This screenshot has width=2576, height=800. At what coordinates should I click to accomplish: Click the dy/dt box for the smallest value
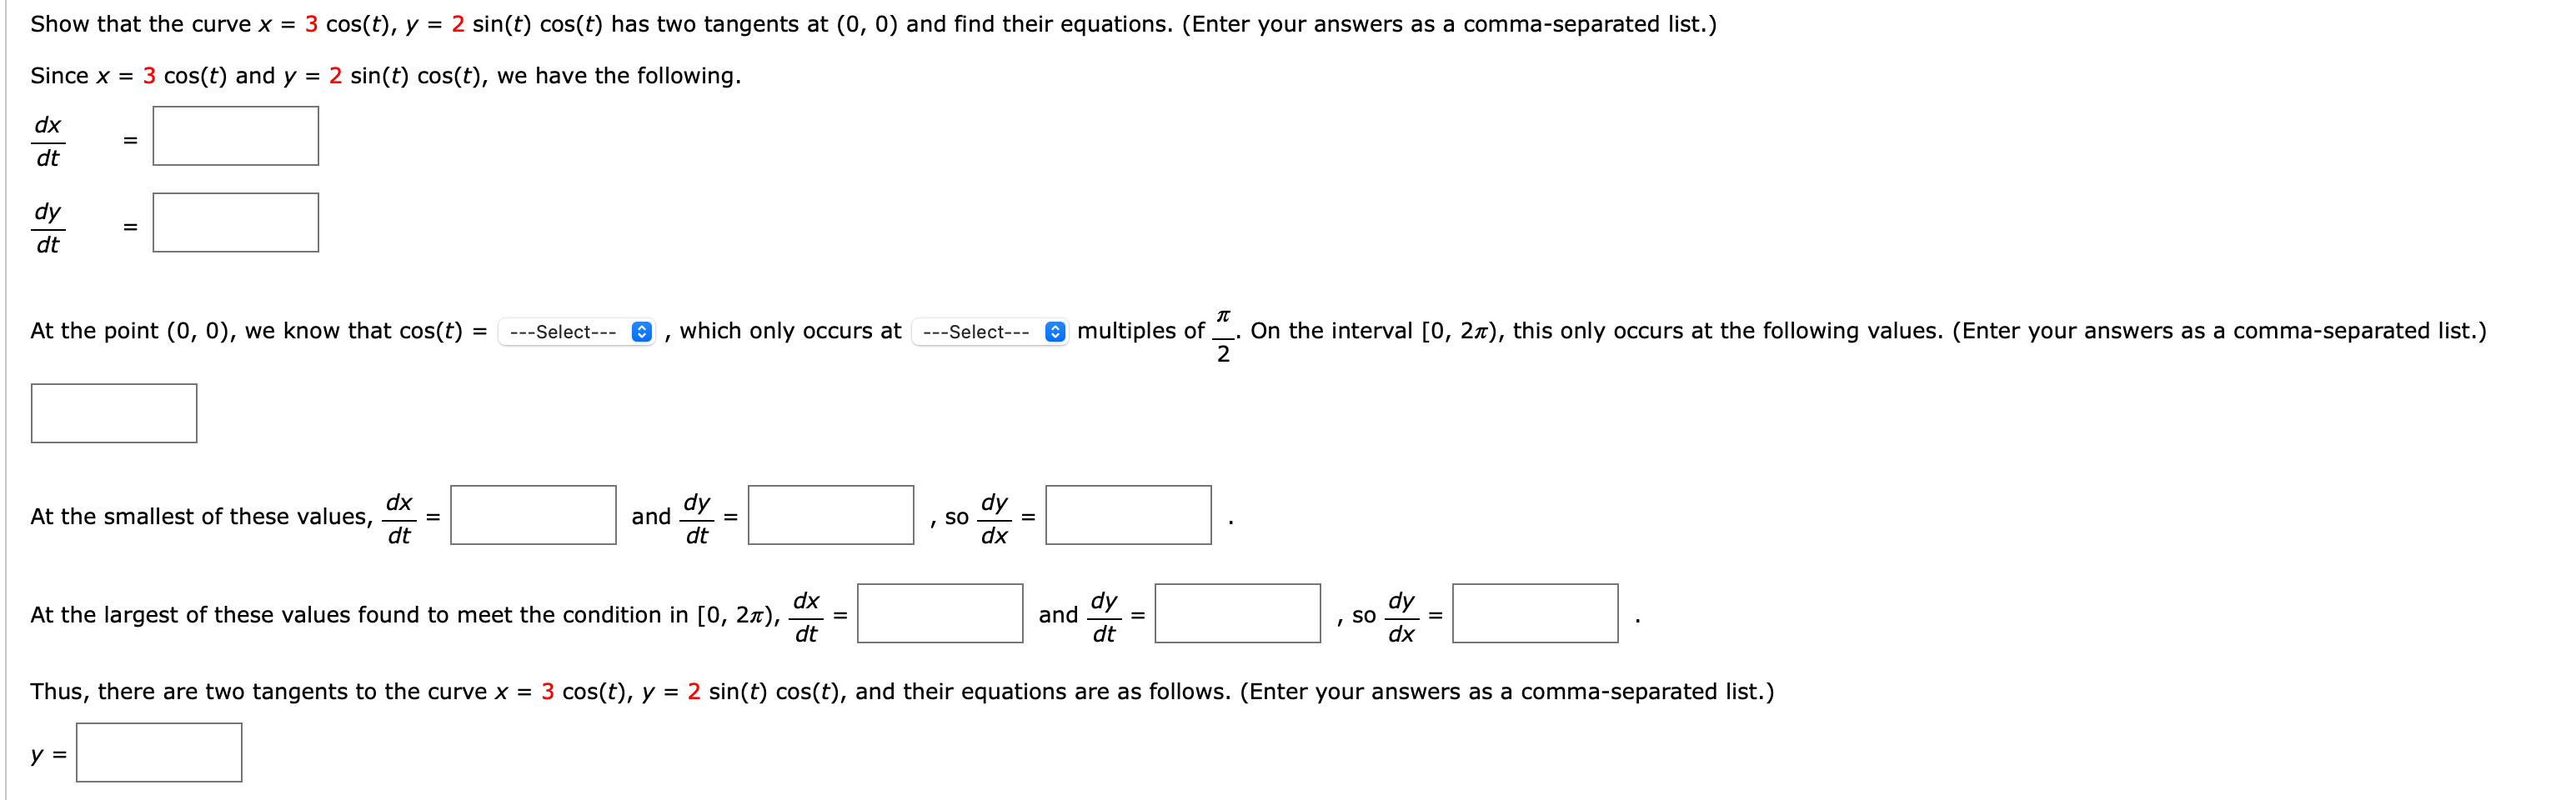pos(831,516)
